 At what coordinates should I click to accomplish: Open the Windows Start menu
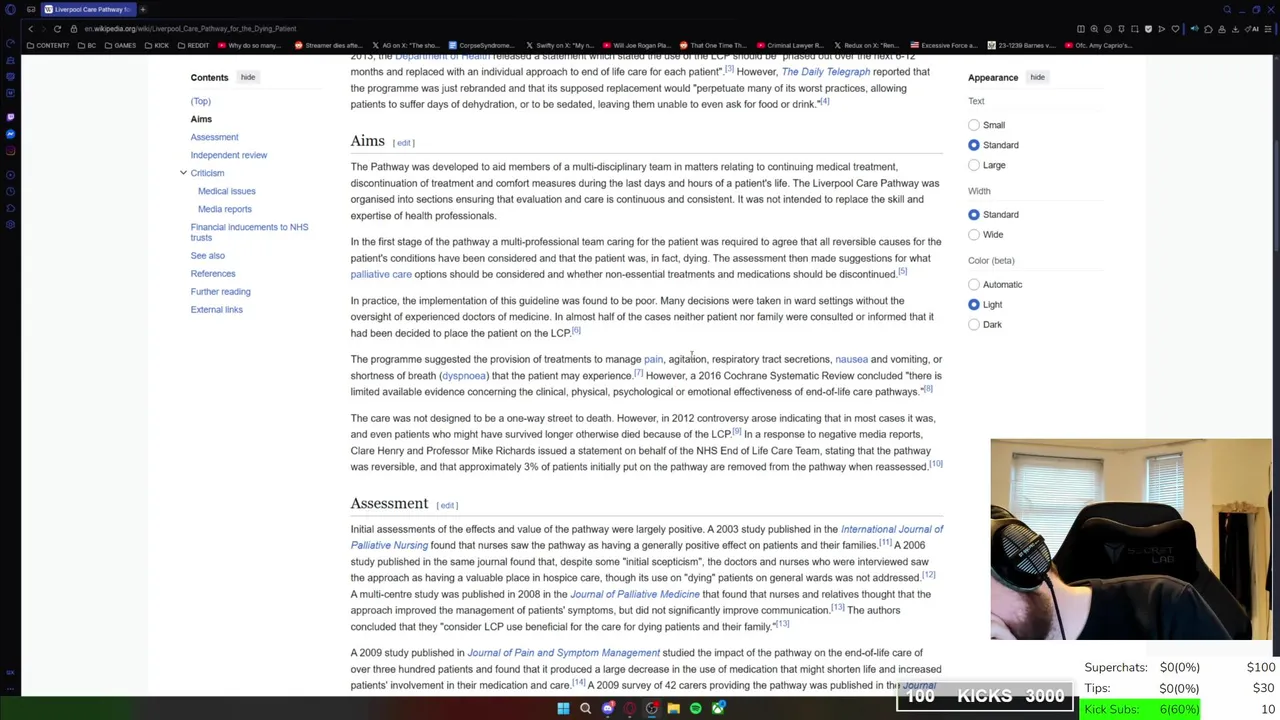click(563, 709)
